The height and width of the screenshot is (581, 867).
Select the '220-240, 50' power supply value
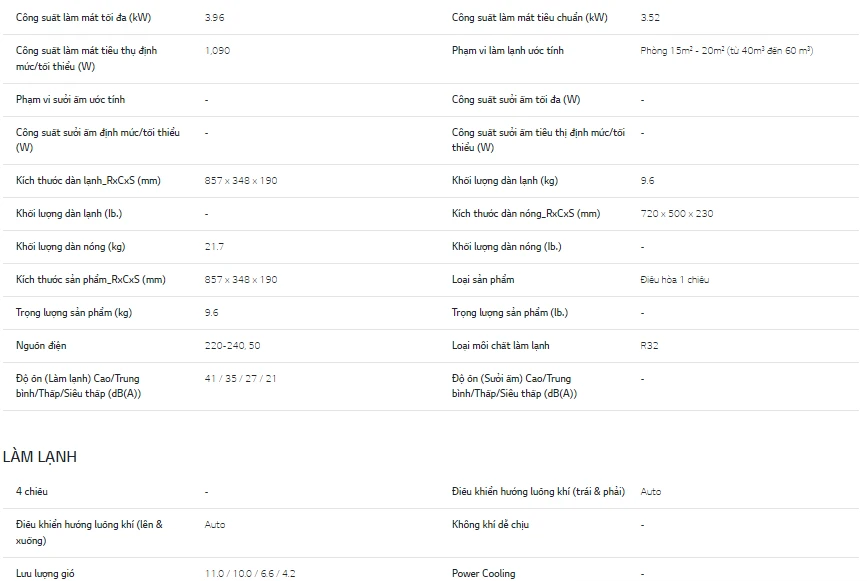coord(232,346)
